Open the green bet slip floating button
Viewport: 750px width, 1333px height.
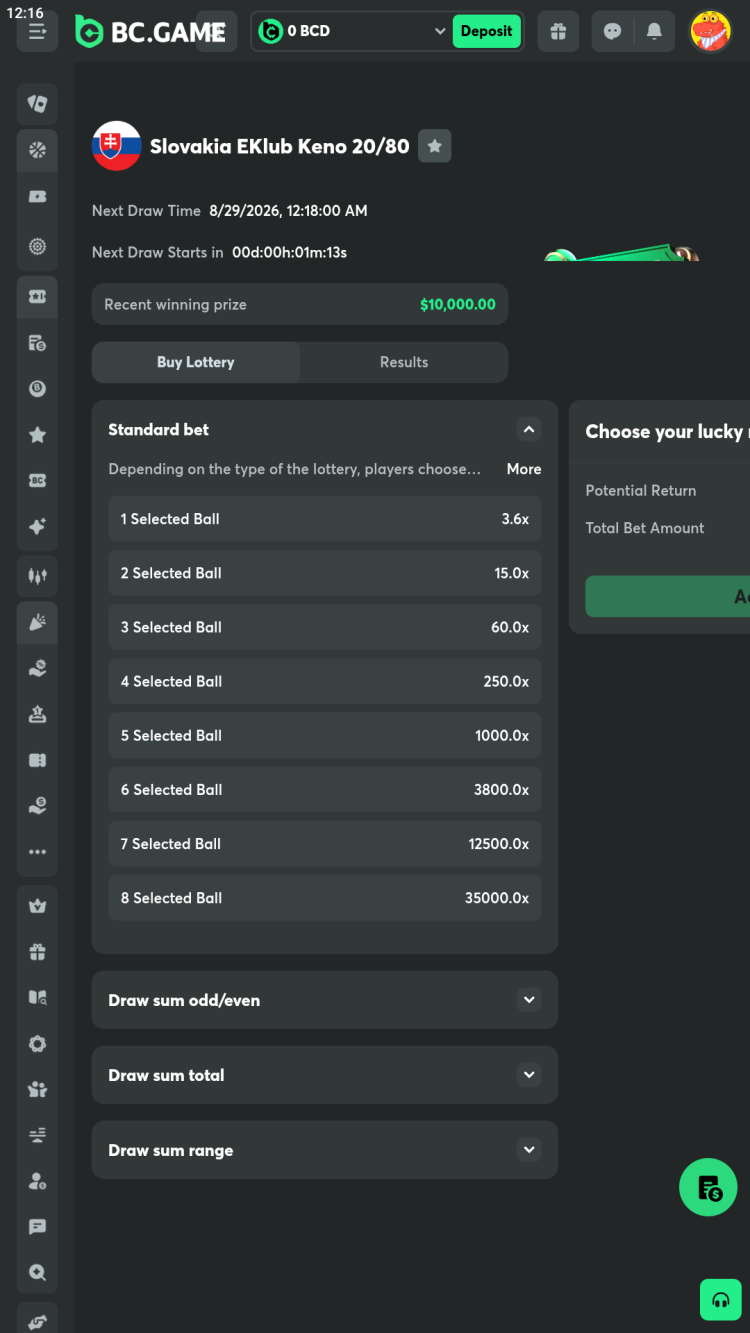709,1187
